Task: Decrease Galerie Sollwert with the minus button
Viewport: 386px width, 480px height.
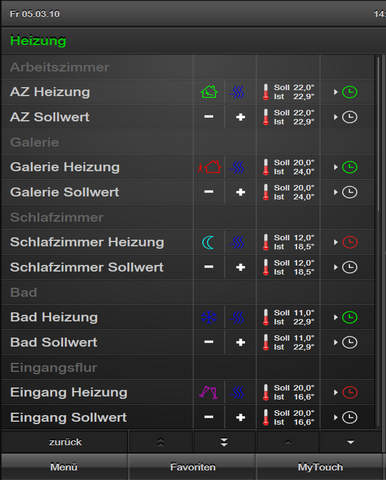Action: click(x=209, y=192)
